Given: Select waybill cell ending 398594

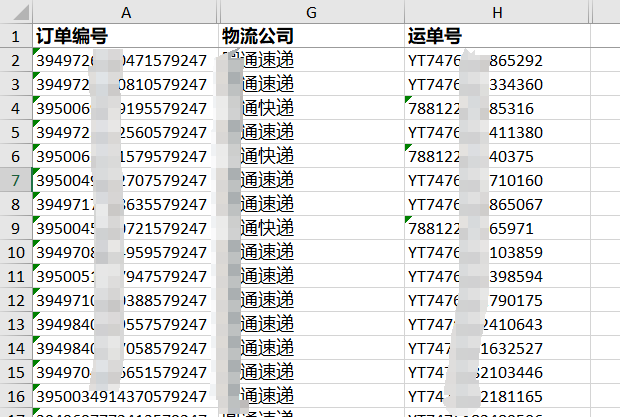Looking at the screenshot, I should 497,276.
